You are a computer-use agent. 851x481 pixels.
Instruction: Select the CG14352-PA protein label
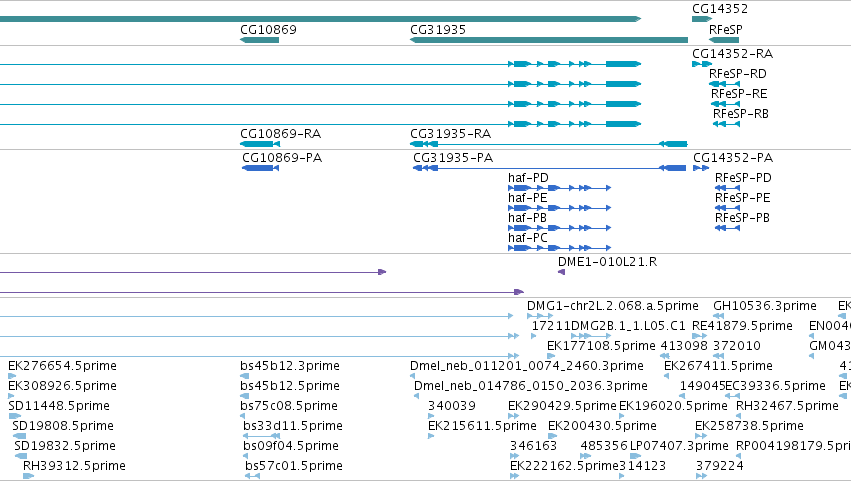coord(733,157)
